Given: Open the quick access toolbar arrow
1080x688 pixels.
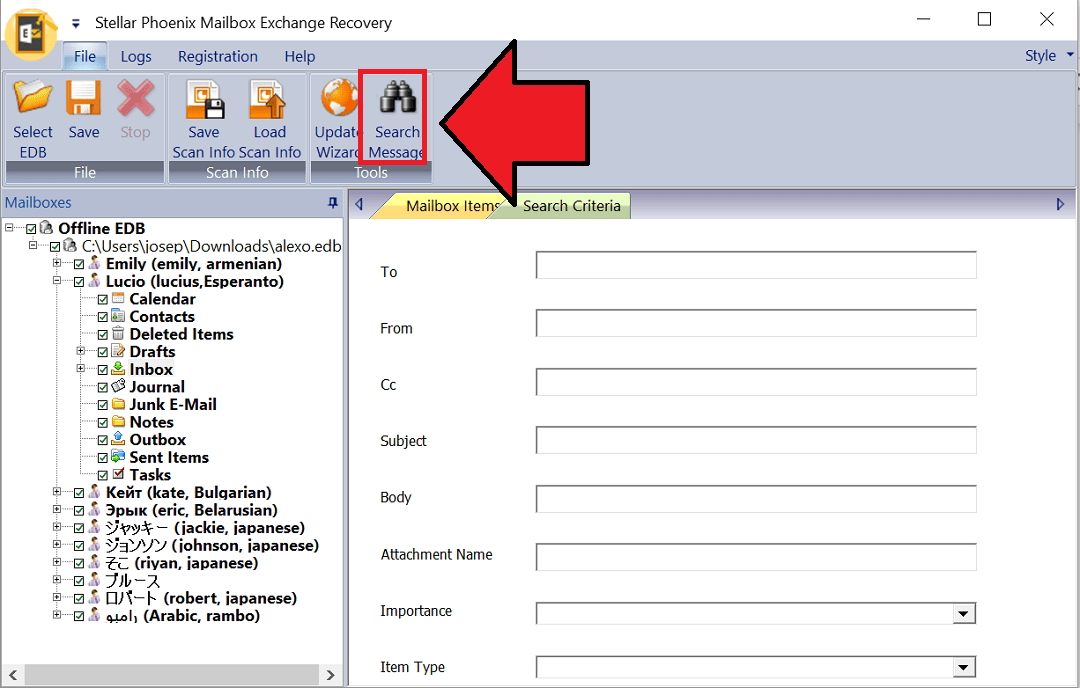Looking at the screenshot, I should tap(76, 23).
